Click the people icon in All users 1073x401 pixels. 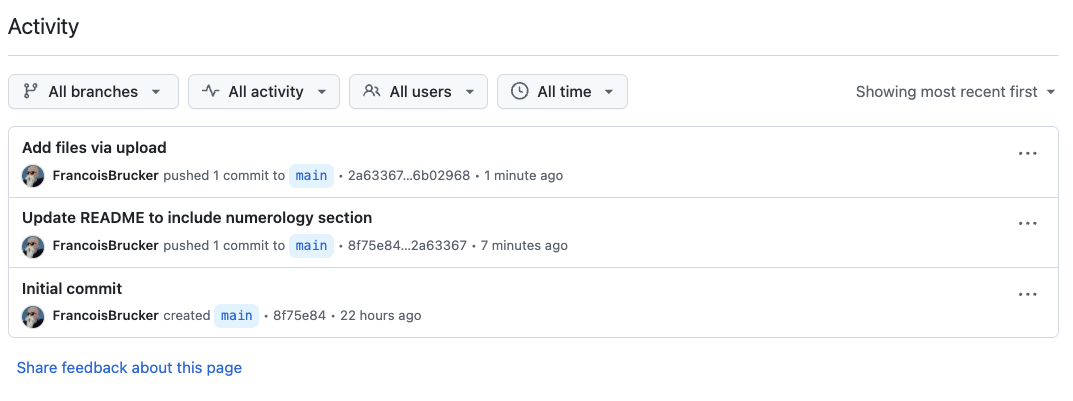(x=372, y=91)
